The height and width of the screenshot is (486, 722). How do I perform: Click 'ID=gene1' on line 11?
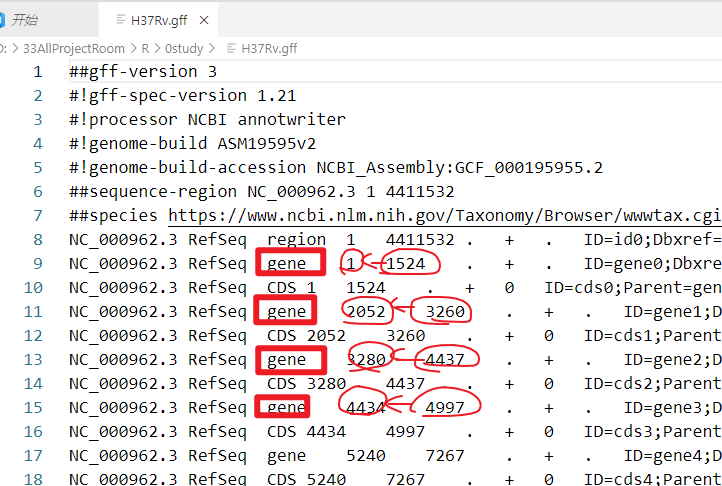point(663,312)
